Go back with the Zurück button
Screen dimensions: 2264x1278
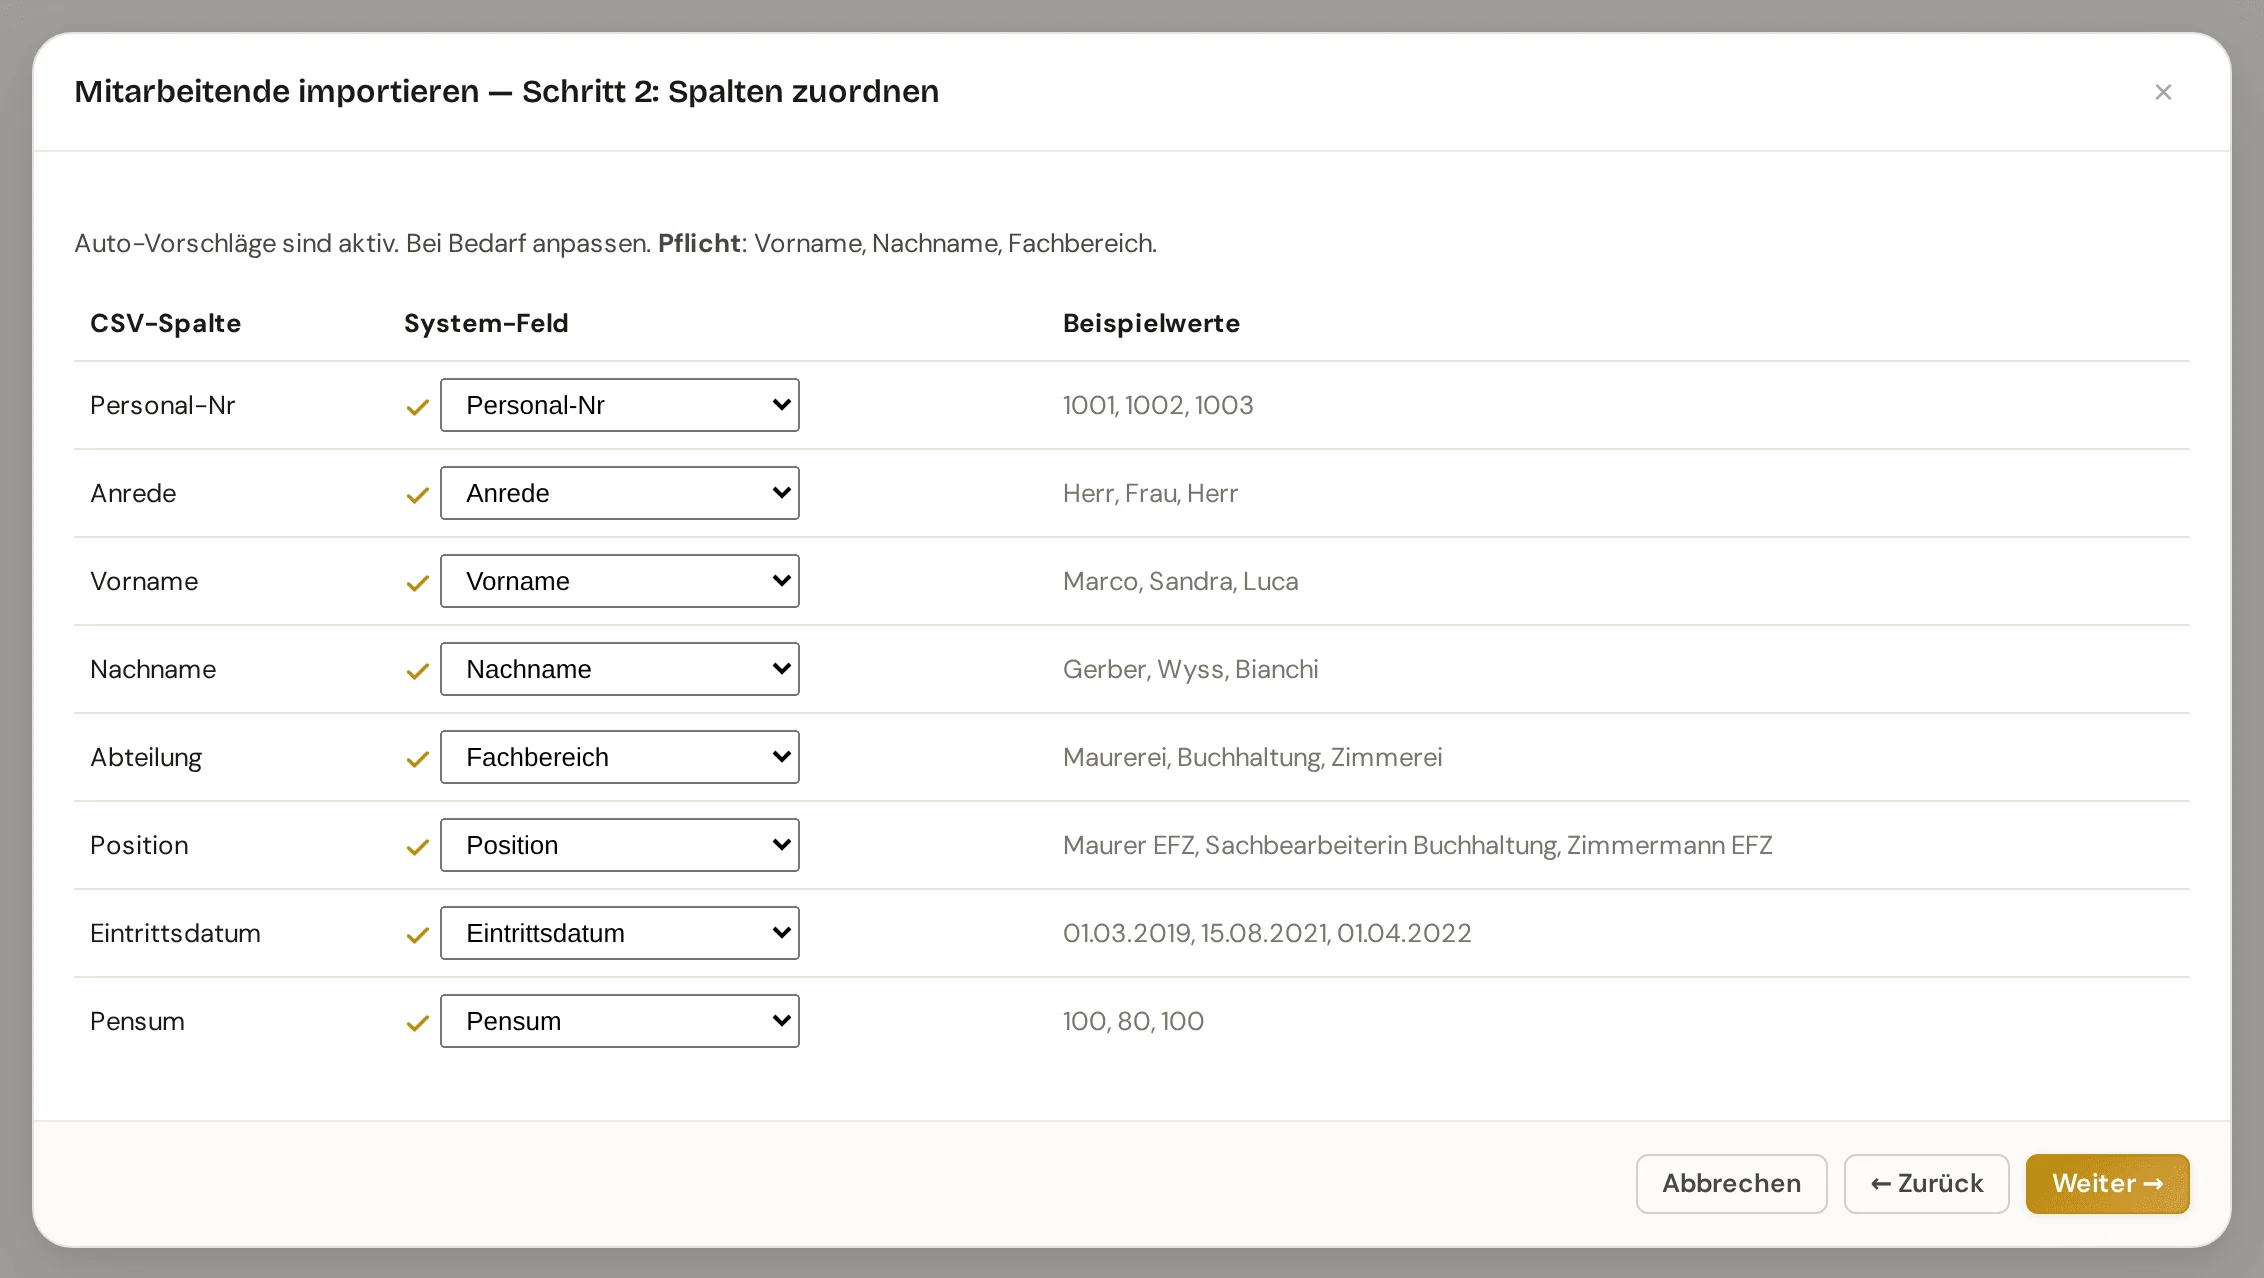click(1926, 1184)
